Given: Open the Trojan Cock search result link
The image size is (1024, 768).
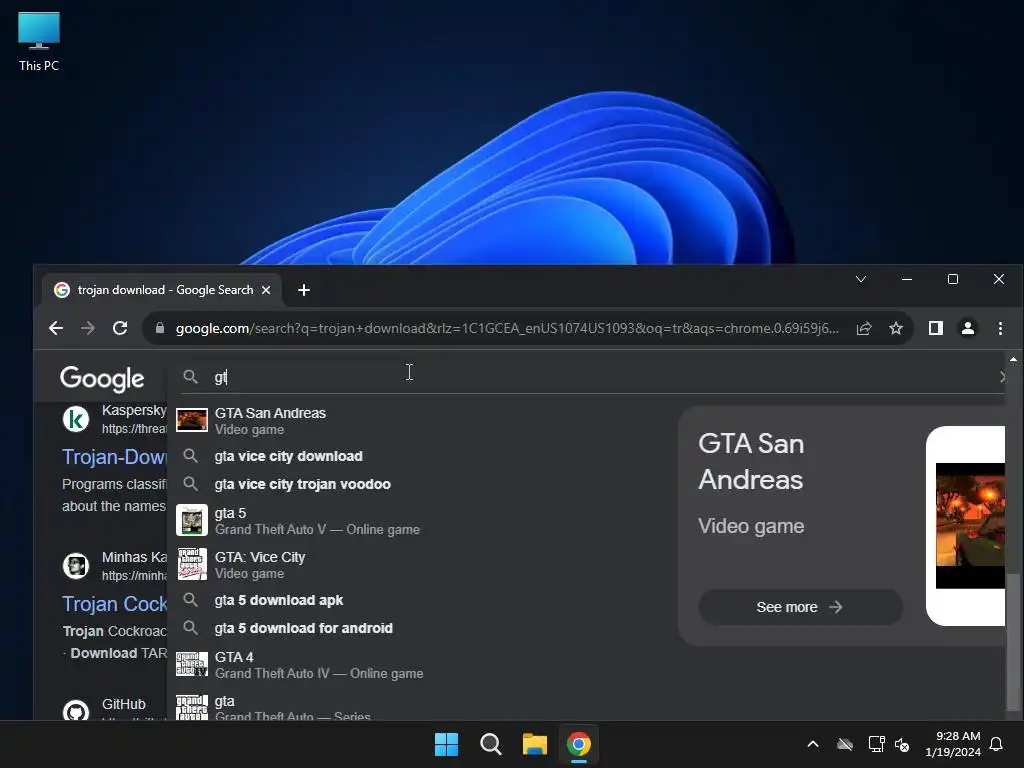Looking at the screenshot, I should [114, 604].
